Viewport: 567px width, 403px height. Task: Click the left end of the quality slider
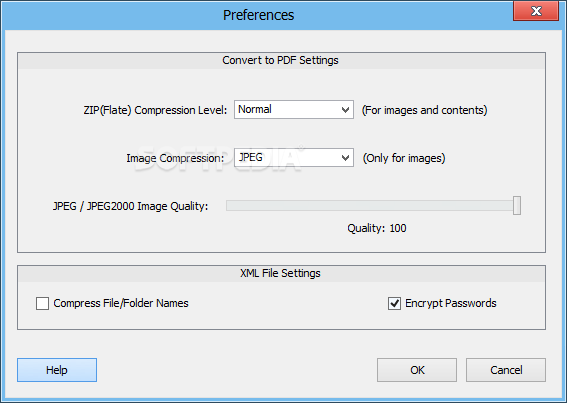pyautogui.click(x=229, y=205)
